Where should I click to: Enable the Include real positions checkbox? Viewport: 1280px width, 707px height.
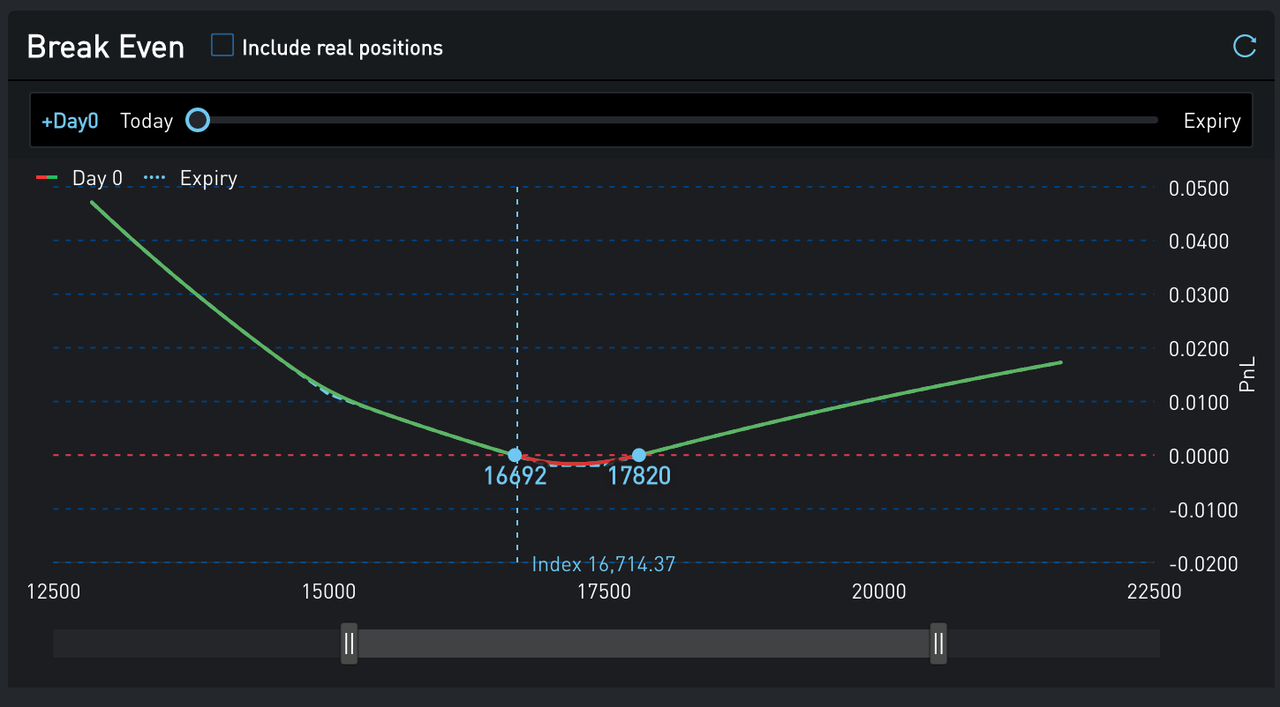(222, 46)
